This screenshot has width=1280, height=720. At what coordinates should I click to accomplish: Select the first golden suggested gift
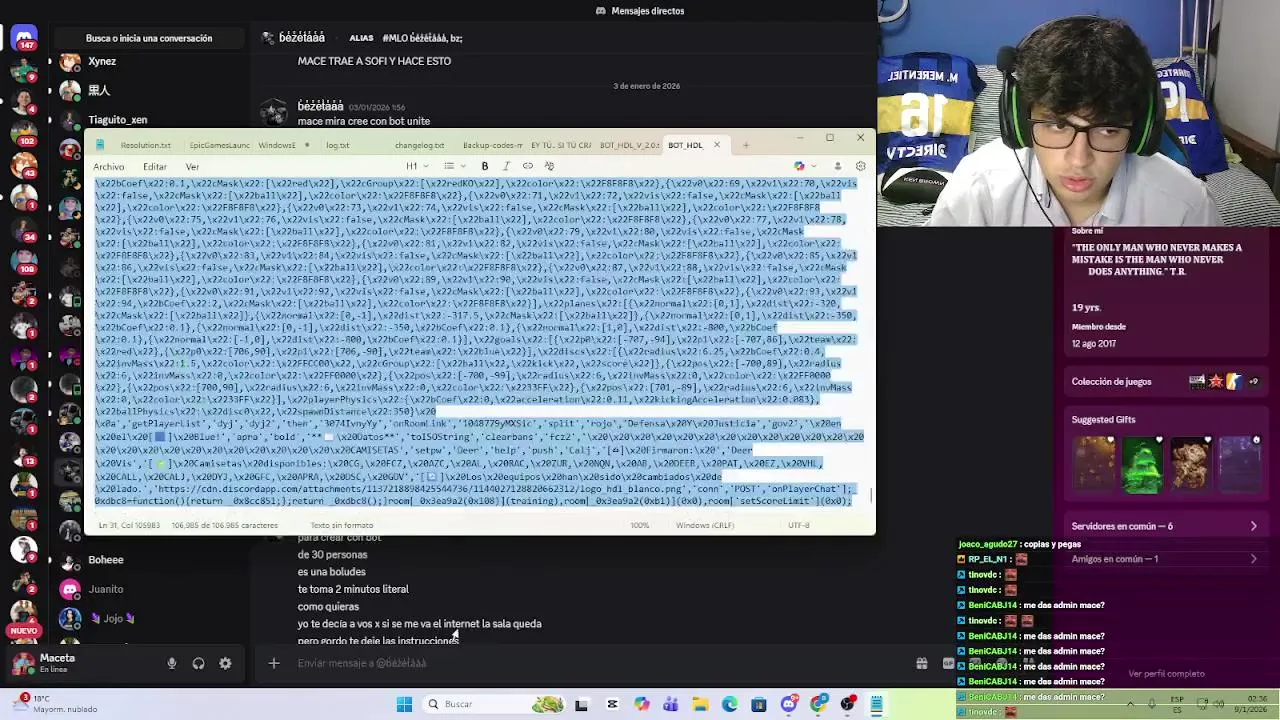[1094, 465]
